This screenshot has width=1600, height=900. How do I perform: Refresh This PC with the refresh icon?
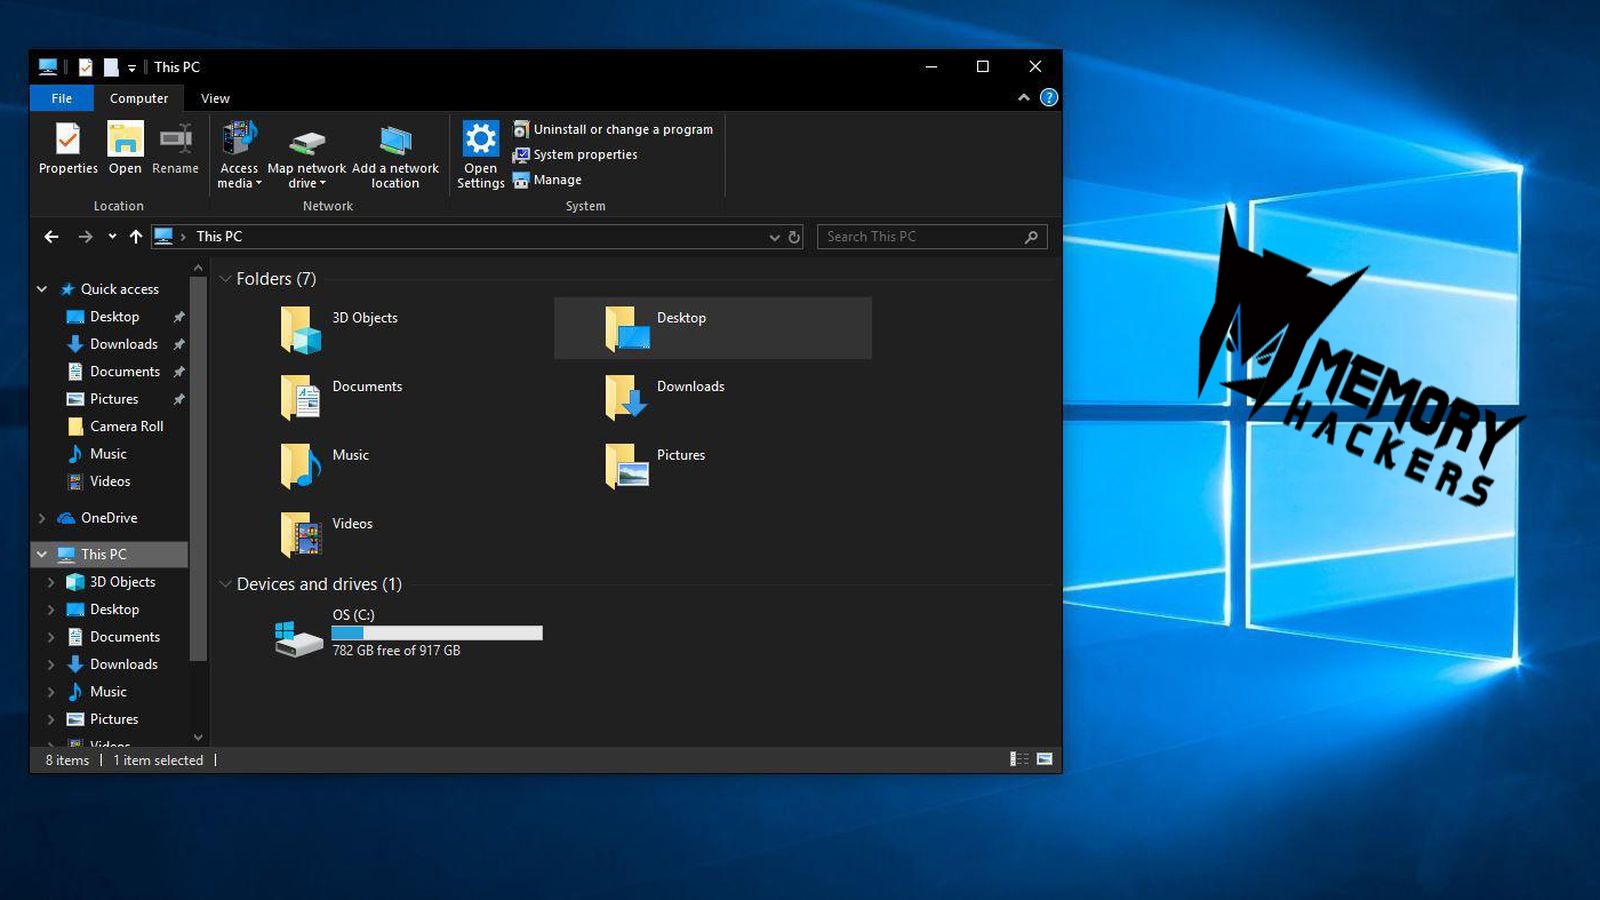coord(794,237)
